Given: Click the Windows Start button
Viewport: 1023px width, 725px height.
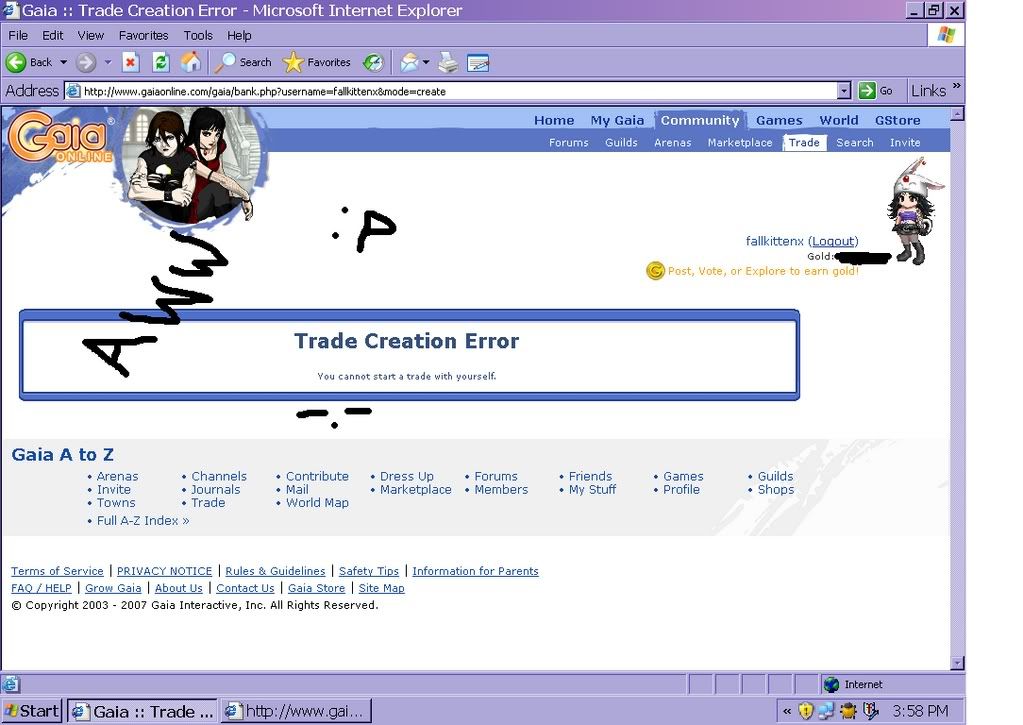Looking at the screenshot, I should tap(31, 711).
